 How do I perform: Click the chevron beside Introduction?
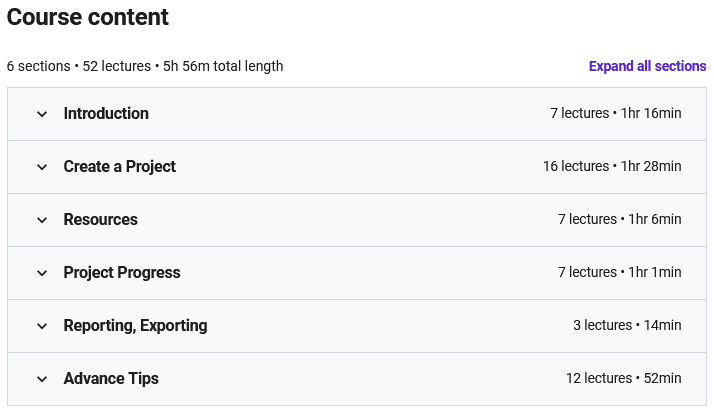click(42, 114)
